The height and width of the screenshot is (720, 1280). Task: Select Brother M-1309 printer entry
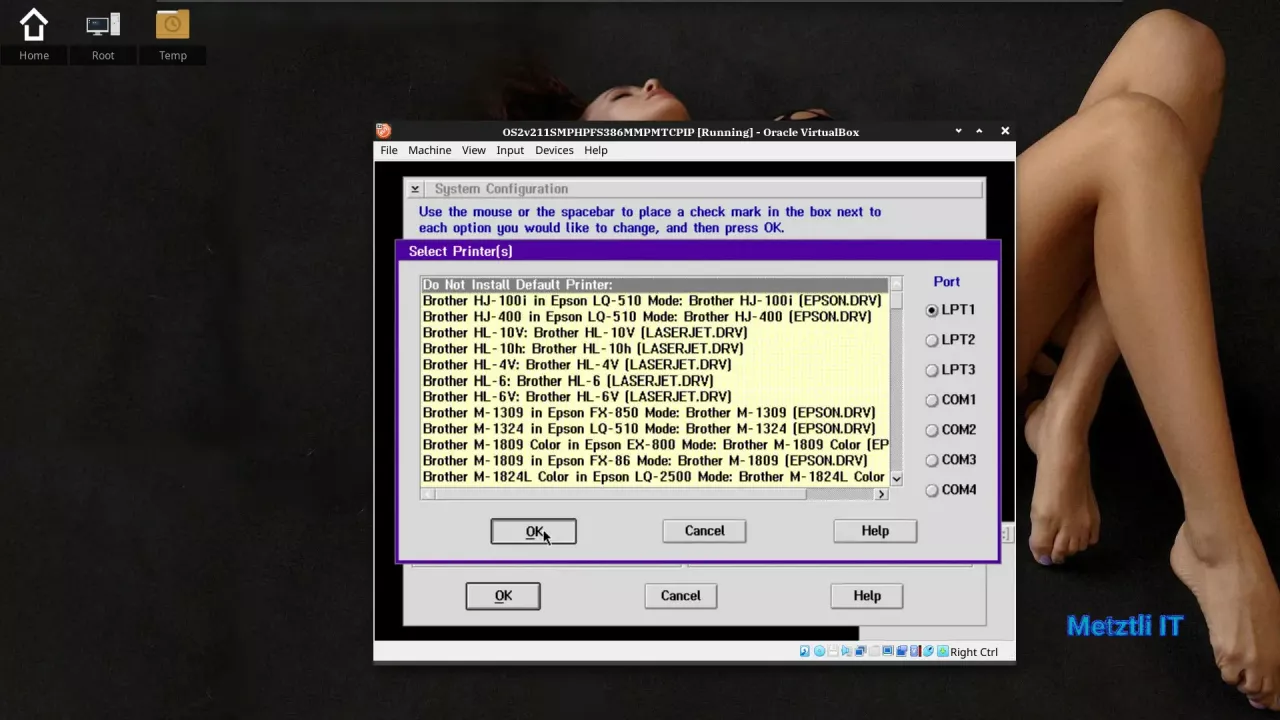(x=654, y=413)
